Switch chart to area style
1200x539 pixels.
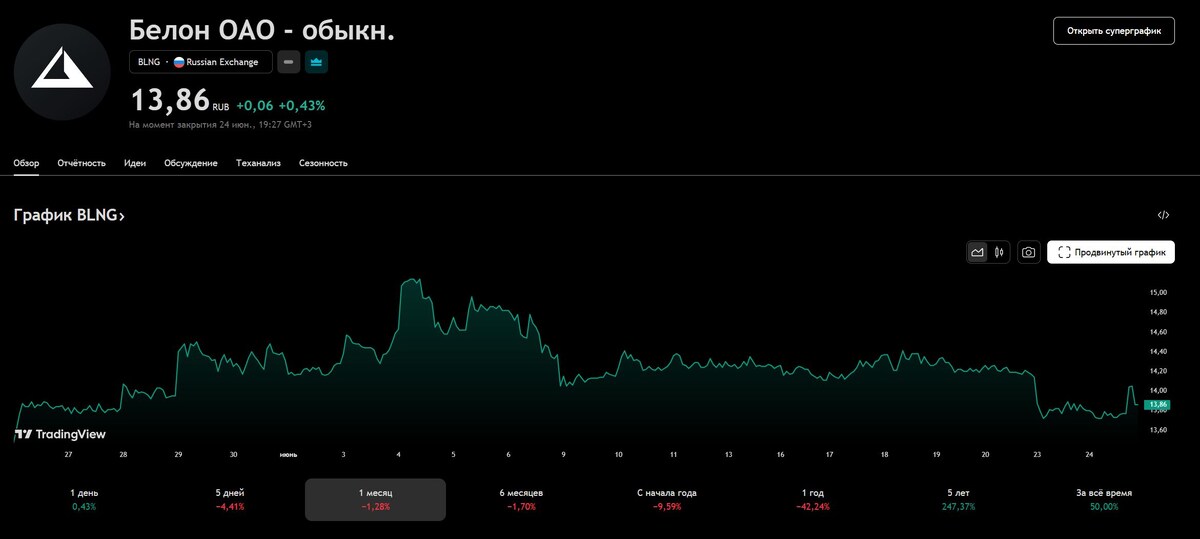click(978, 253)
